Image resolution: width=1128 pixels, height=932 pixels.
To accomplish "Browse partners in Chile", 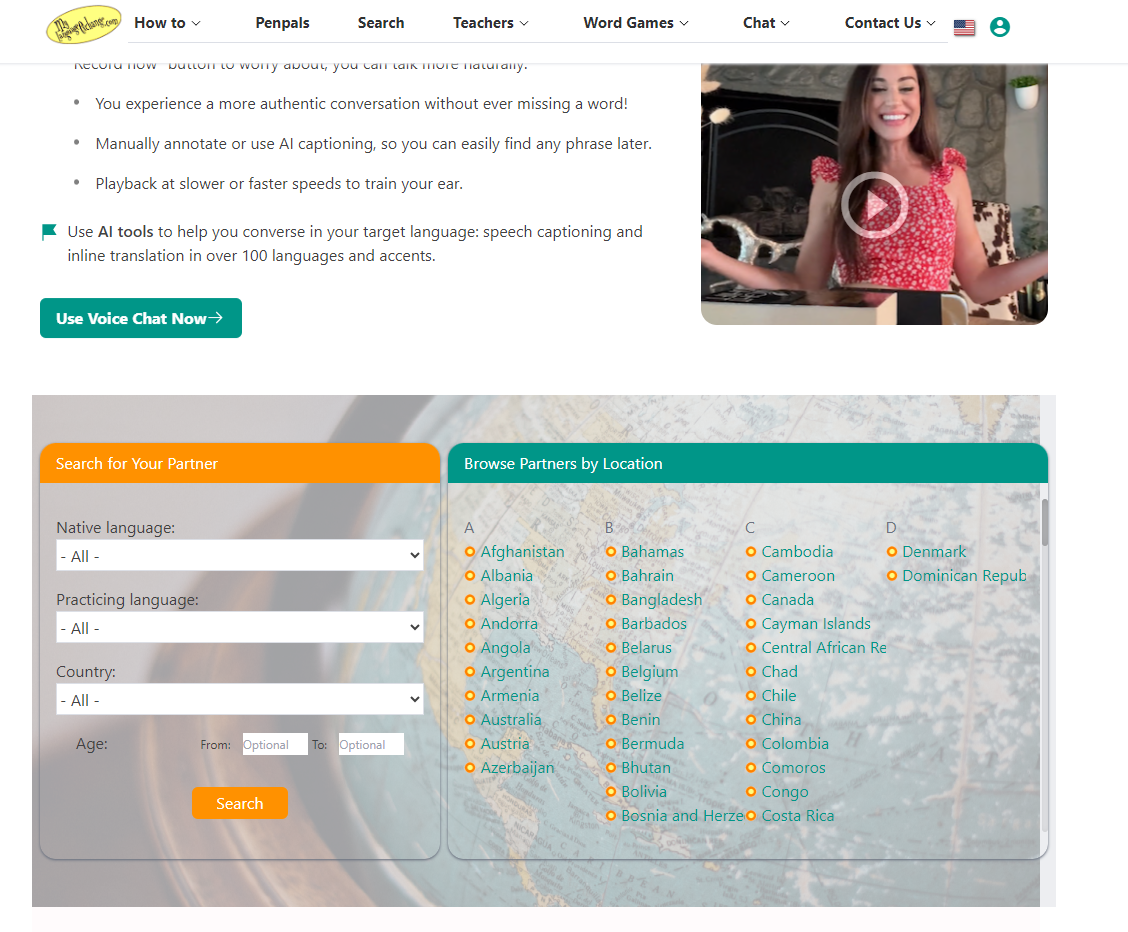I will point(779,695).
